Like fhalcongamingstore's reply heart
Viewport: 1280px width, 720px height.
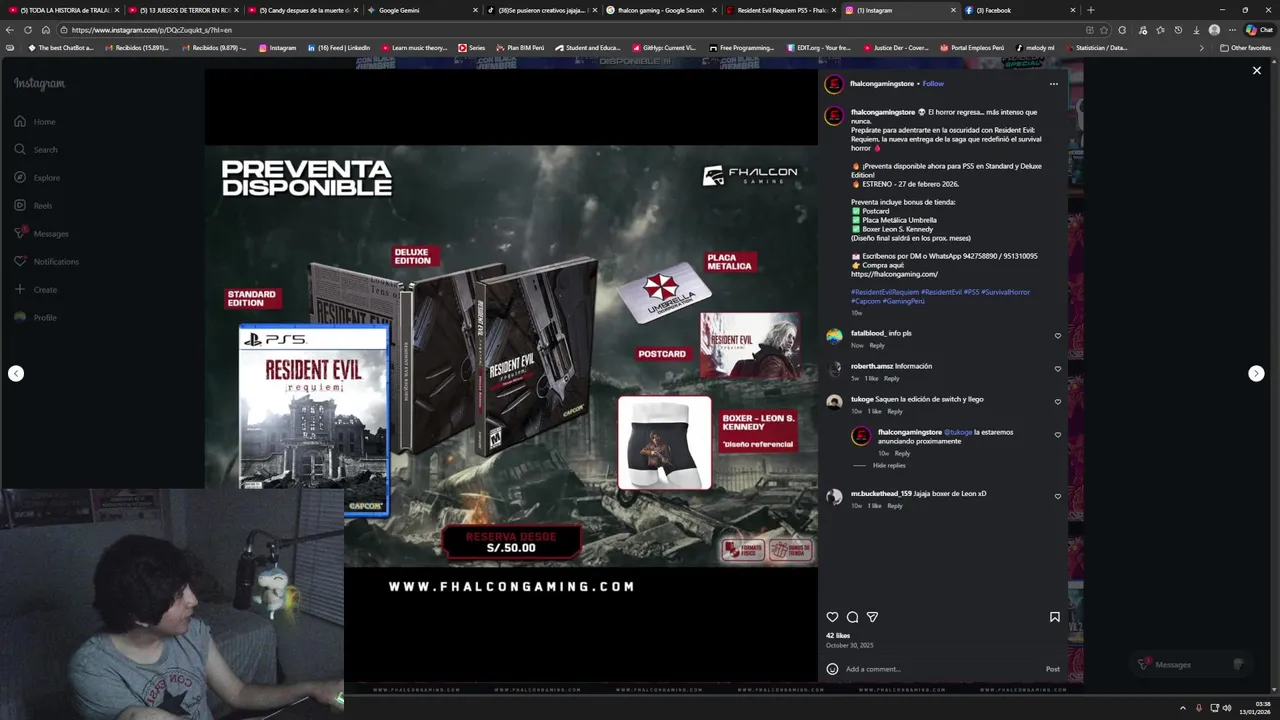(1057, 435)
